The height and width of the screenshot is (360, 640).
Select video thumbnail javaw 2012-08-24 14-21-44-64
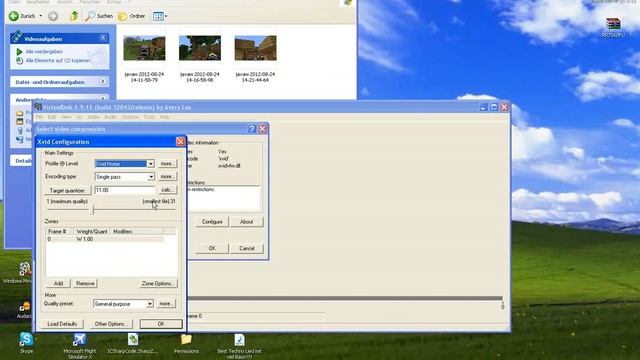tap(255, 48)
